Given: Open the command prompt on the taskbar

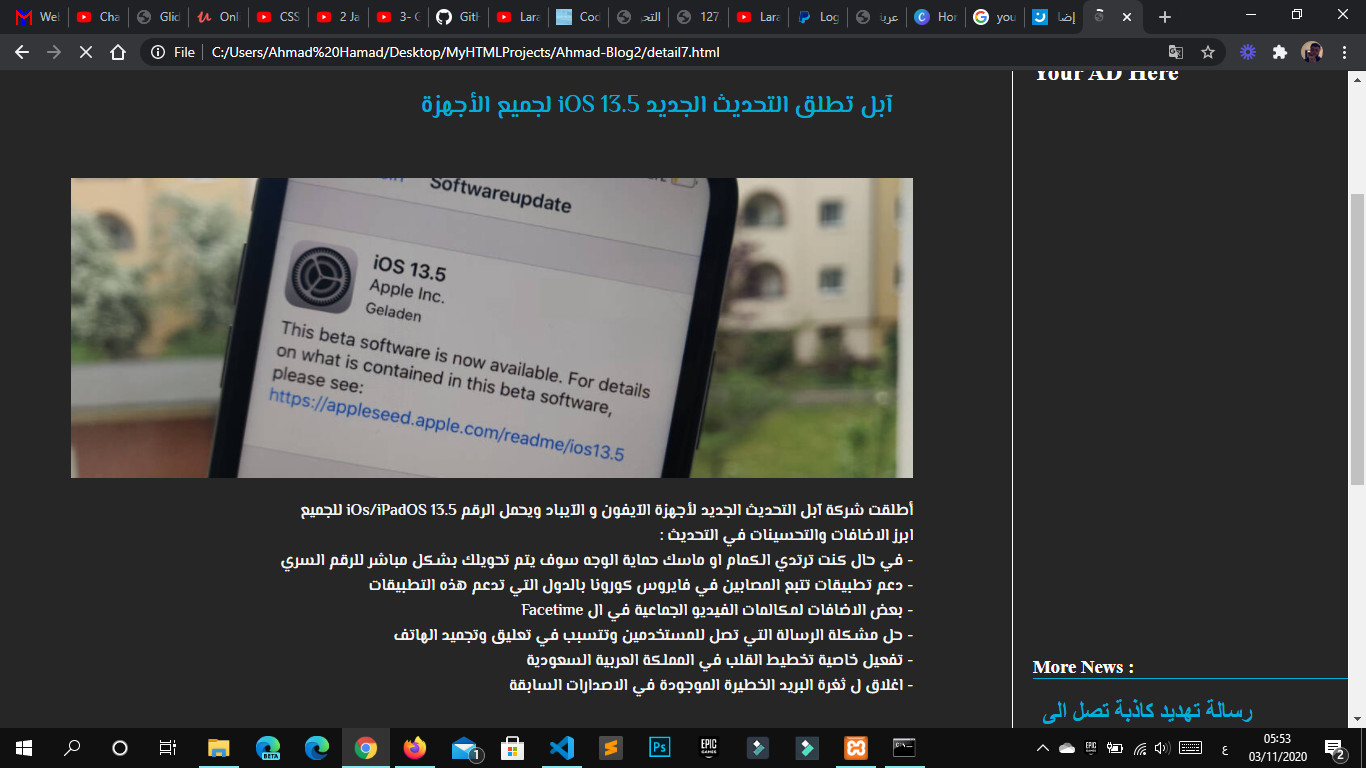Looking at the screenshot, I should 904,748.
